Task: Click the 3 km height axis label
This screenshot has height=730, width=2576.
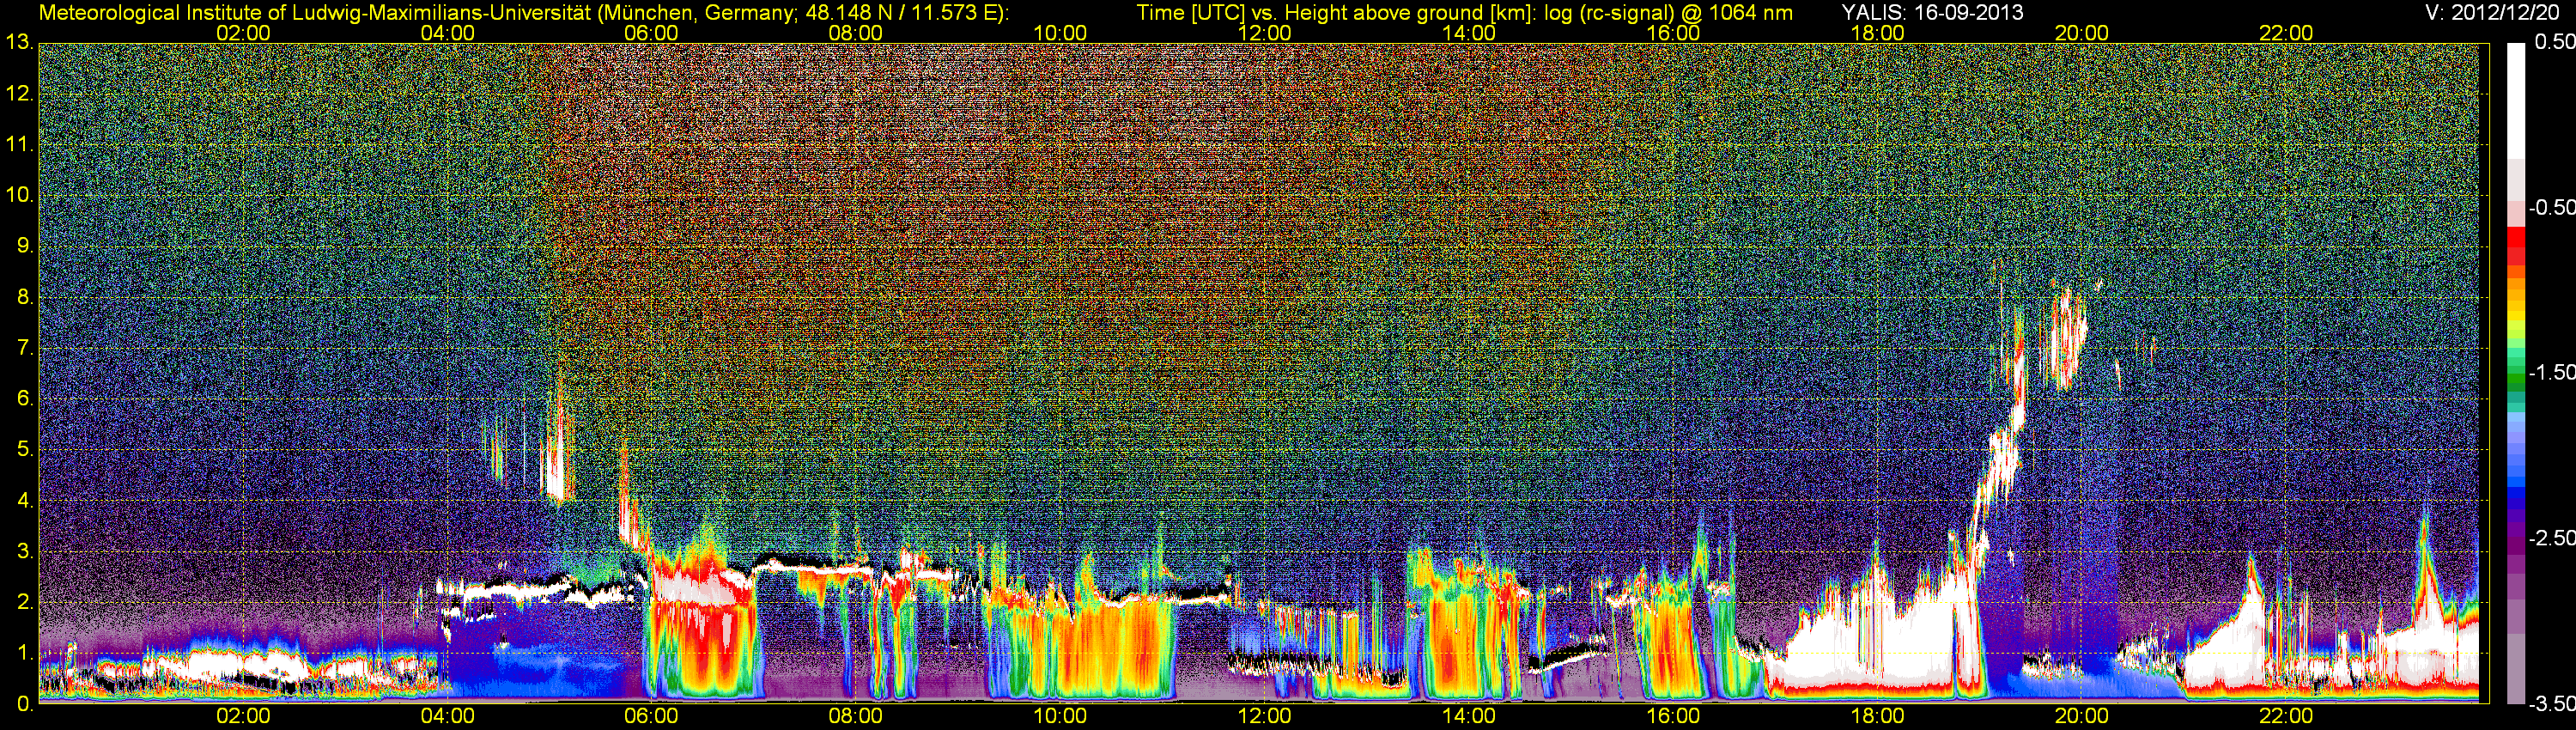Action: 25,551
